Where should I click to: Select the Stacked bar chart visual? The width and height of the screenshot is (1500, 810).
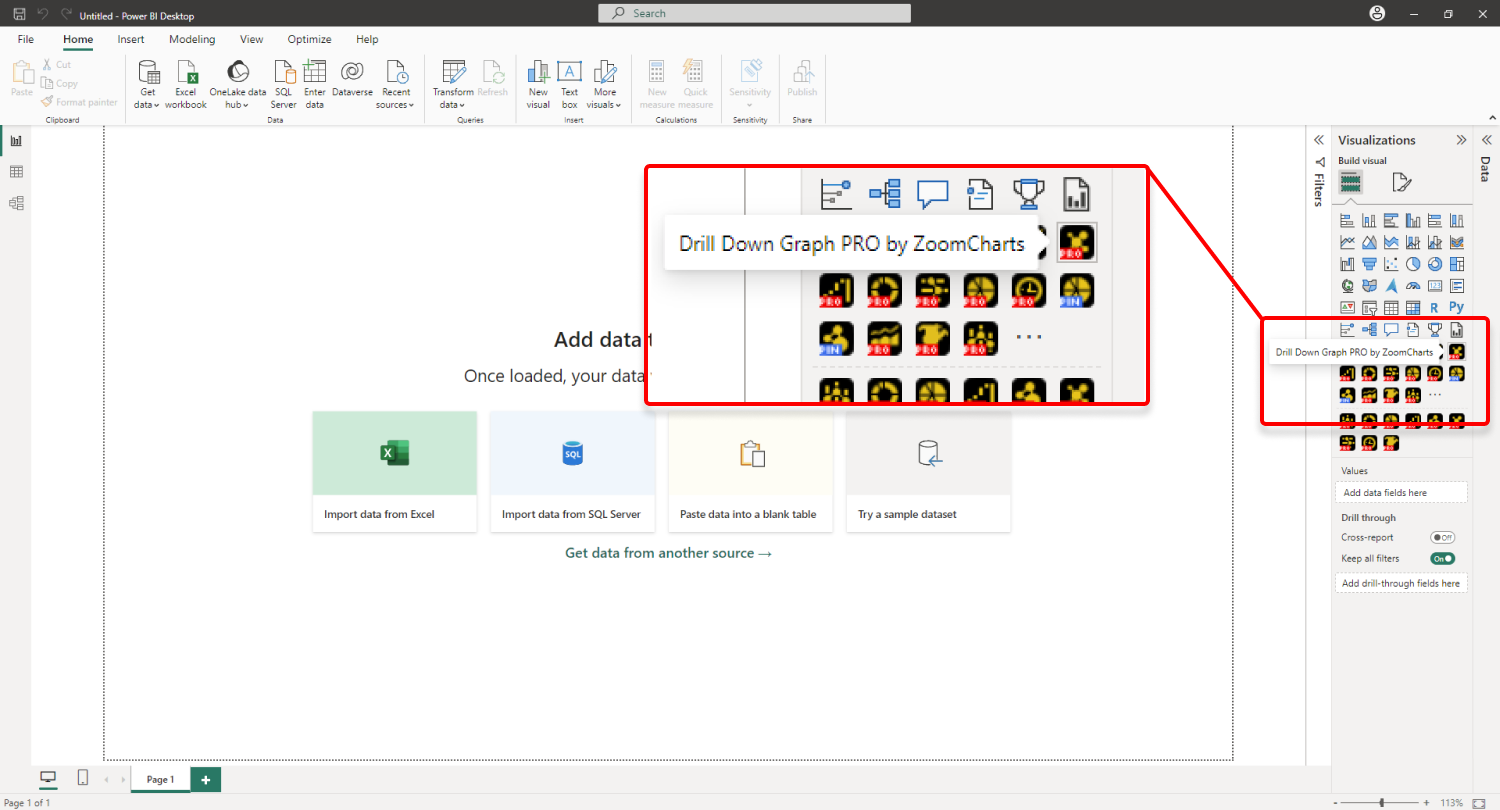point(1347,220)
